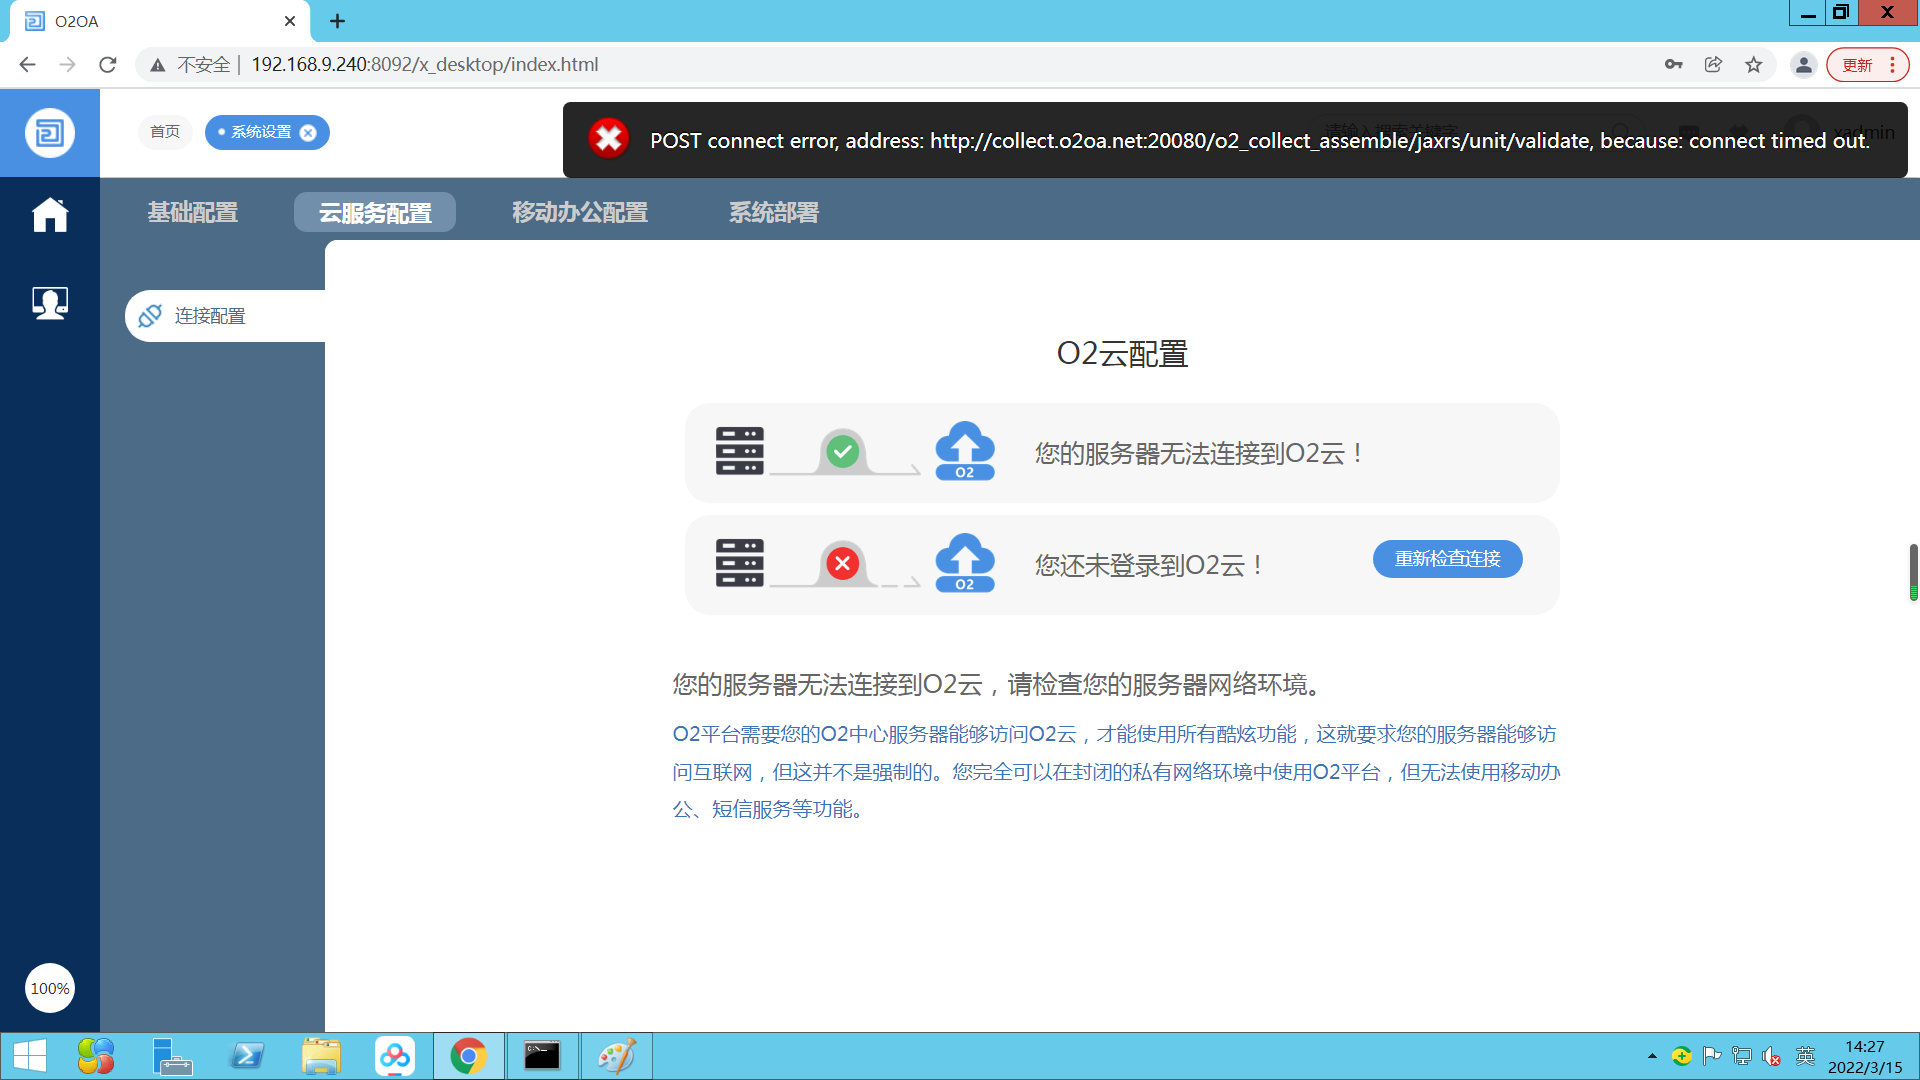Switch to the 移动办公配置 tab

tap(580, 212)
